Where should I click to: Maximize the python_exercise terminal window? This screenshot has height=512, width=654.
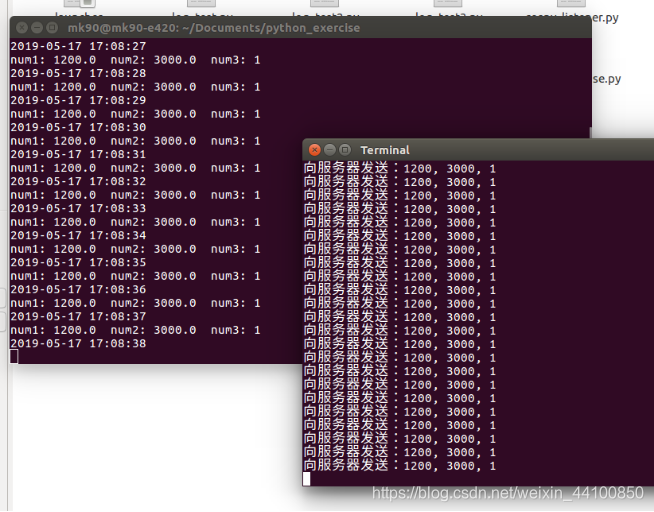52,28
